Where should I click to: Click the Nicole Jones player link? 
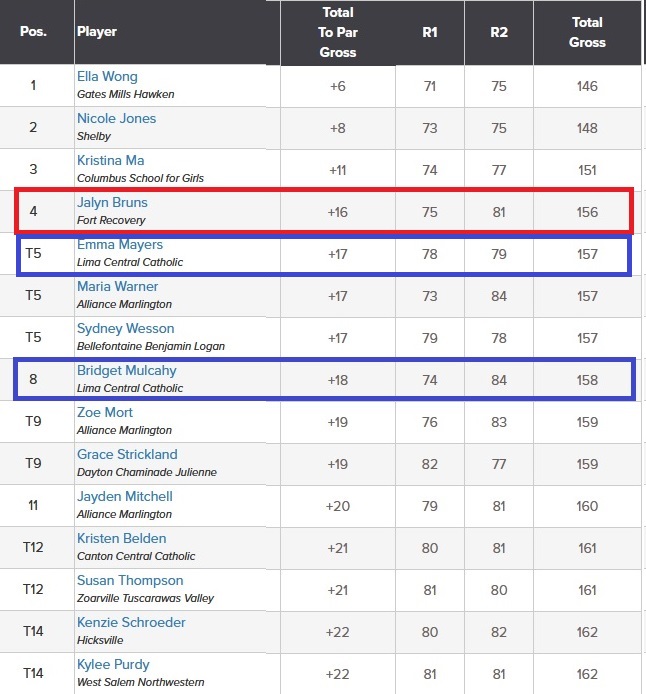(x=116, y=119)
